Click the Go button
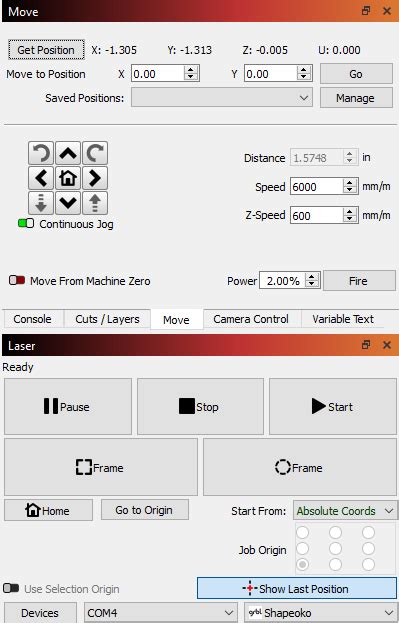The width and height of the screenshot is (399, 623). [x=356, y=74]
